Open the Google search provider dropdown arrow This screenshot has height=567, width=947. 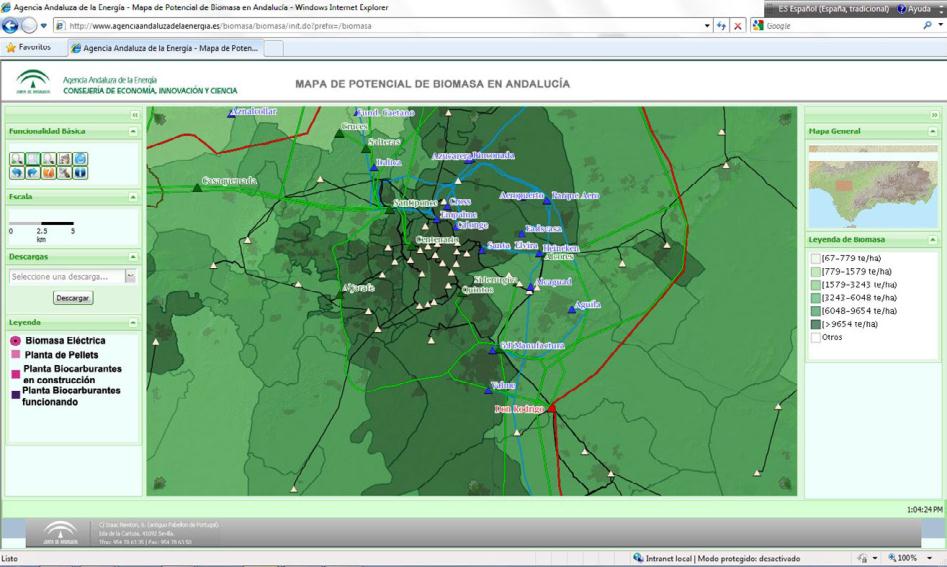[x=940, y=26]
